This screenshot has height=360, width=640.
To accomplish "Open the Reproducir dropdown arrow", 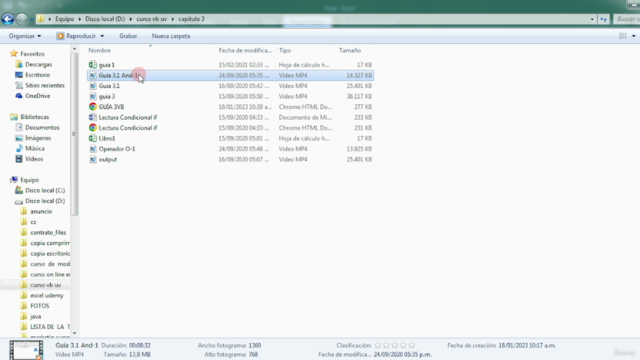I will 102,36.
